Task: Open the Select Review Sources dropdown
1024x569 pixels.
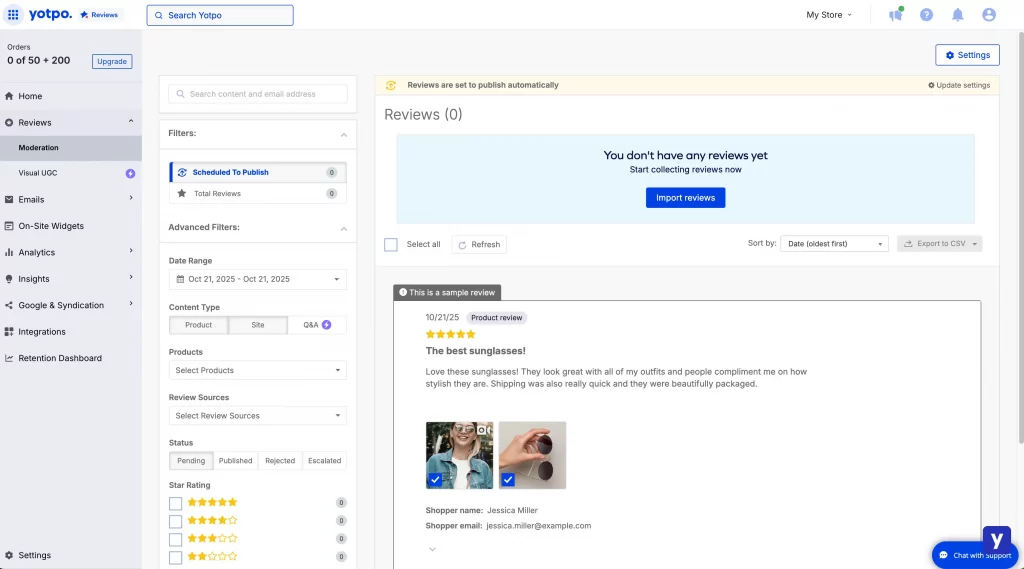Action: (258, 415)
